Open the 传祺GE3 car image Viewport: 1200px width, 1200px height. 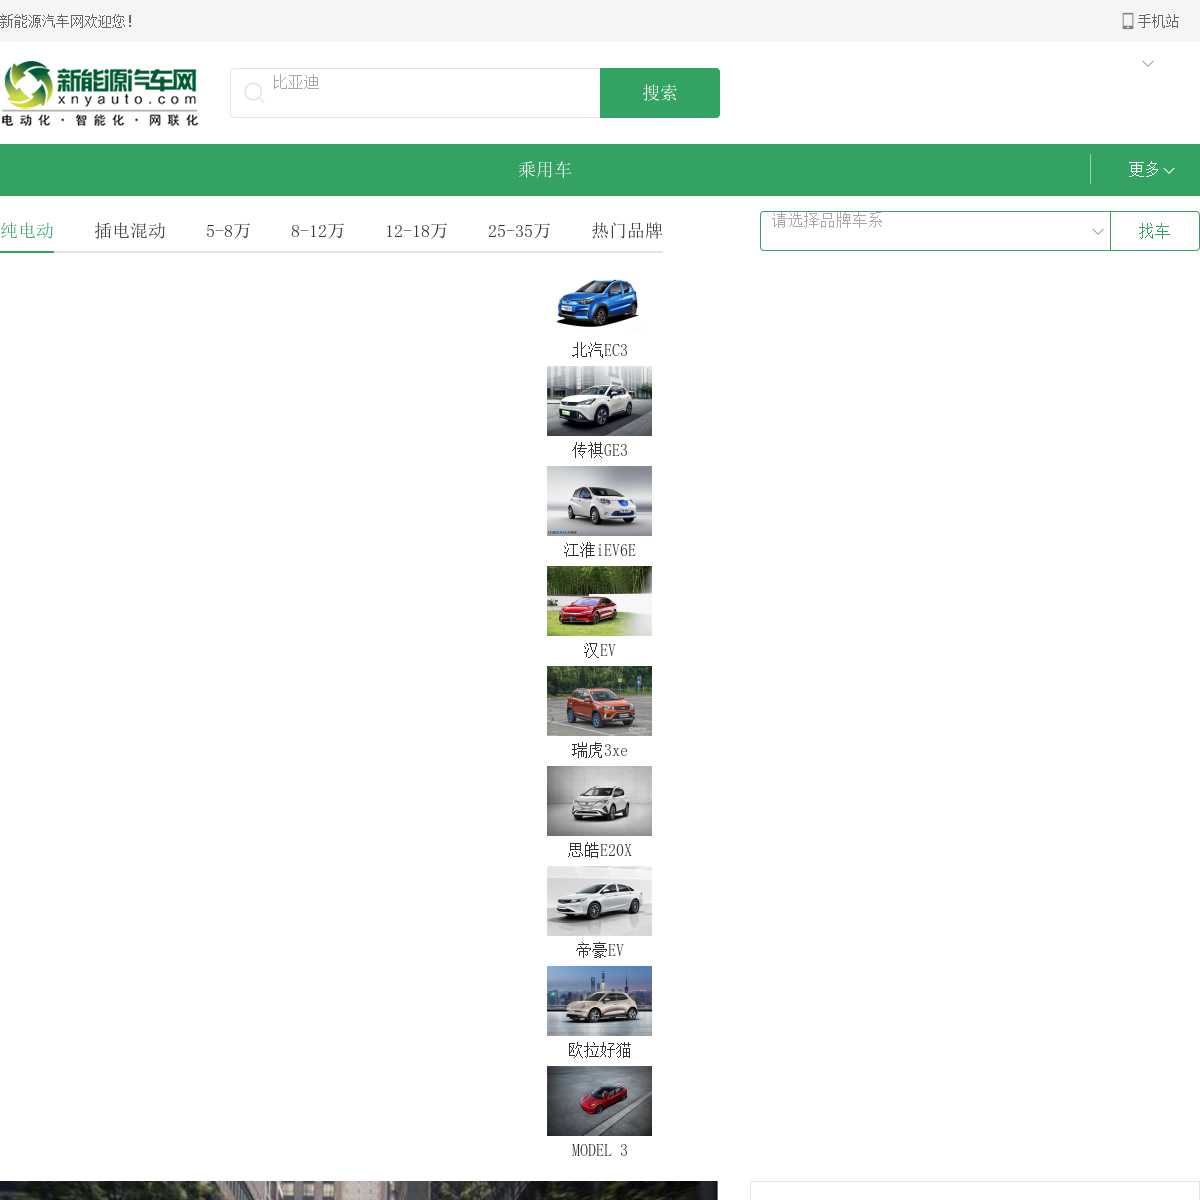[599, 401]
